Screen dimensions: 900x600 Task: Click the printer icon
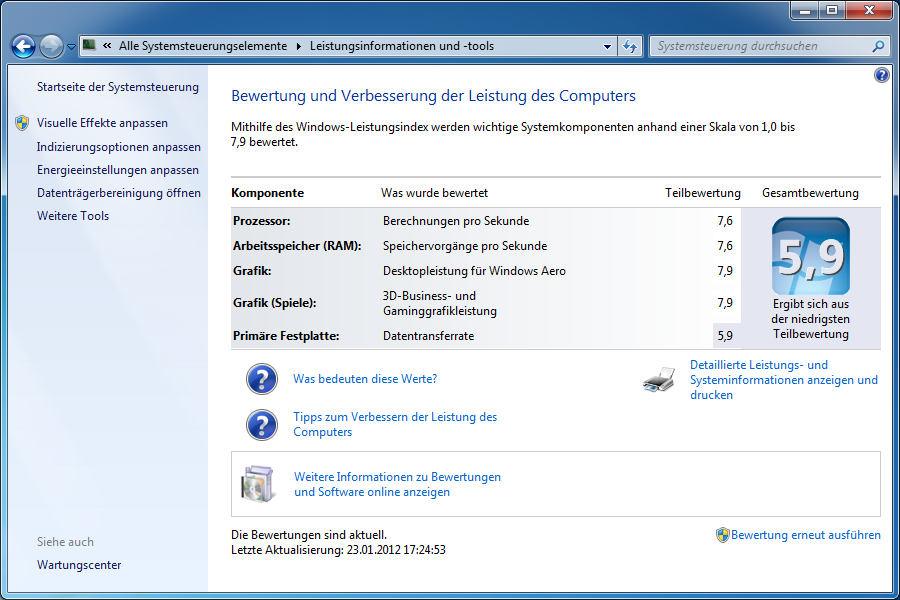(659, 380)
